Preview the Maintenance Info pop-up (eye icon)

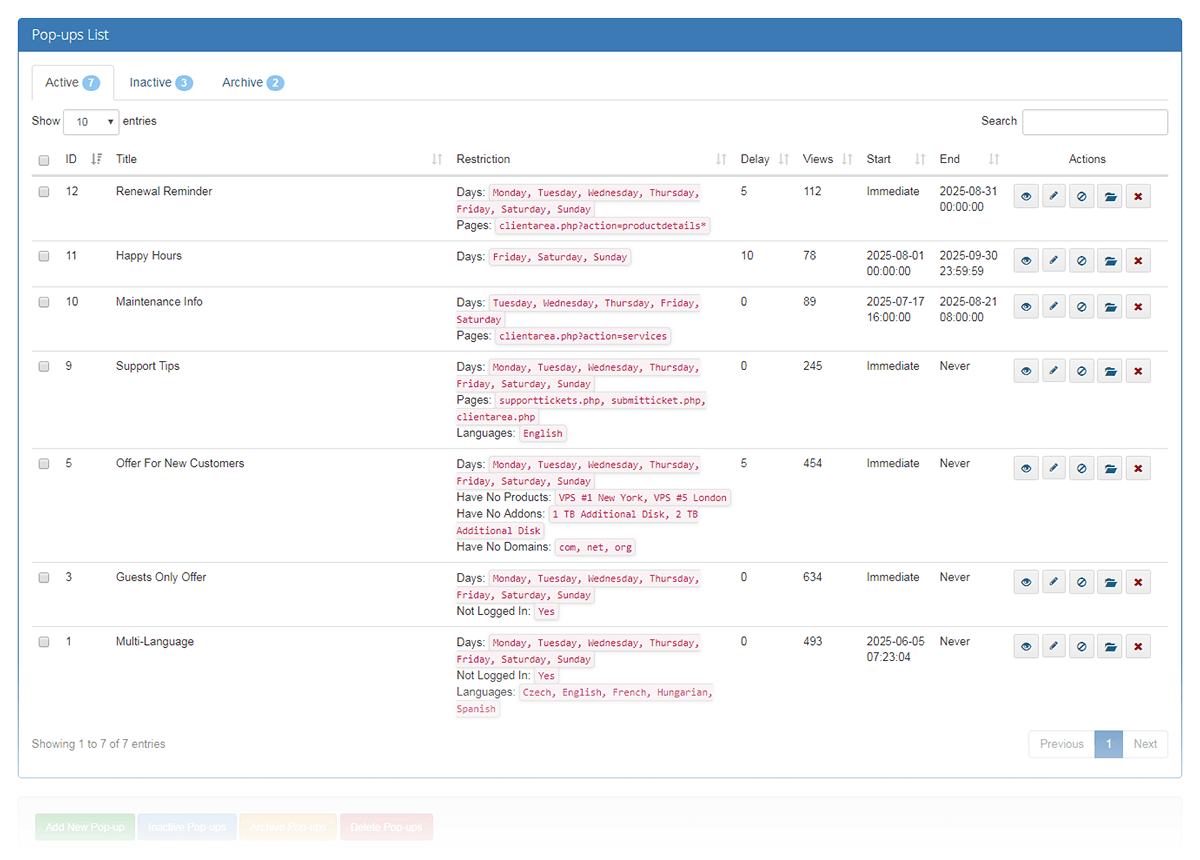[1026, 307]
